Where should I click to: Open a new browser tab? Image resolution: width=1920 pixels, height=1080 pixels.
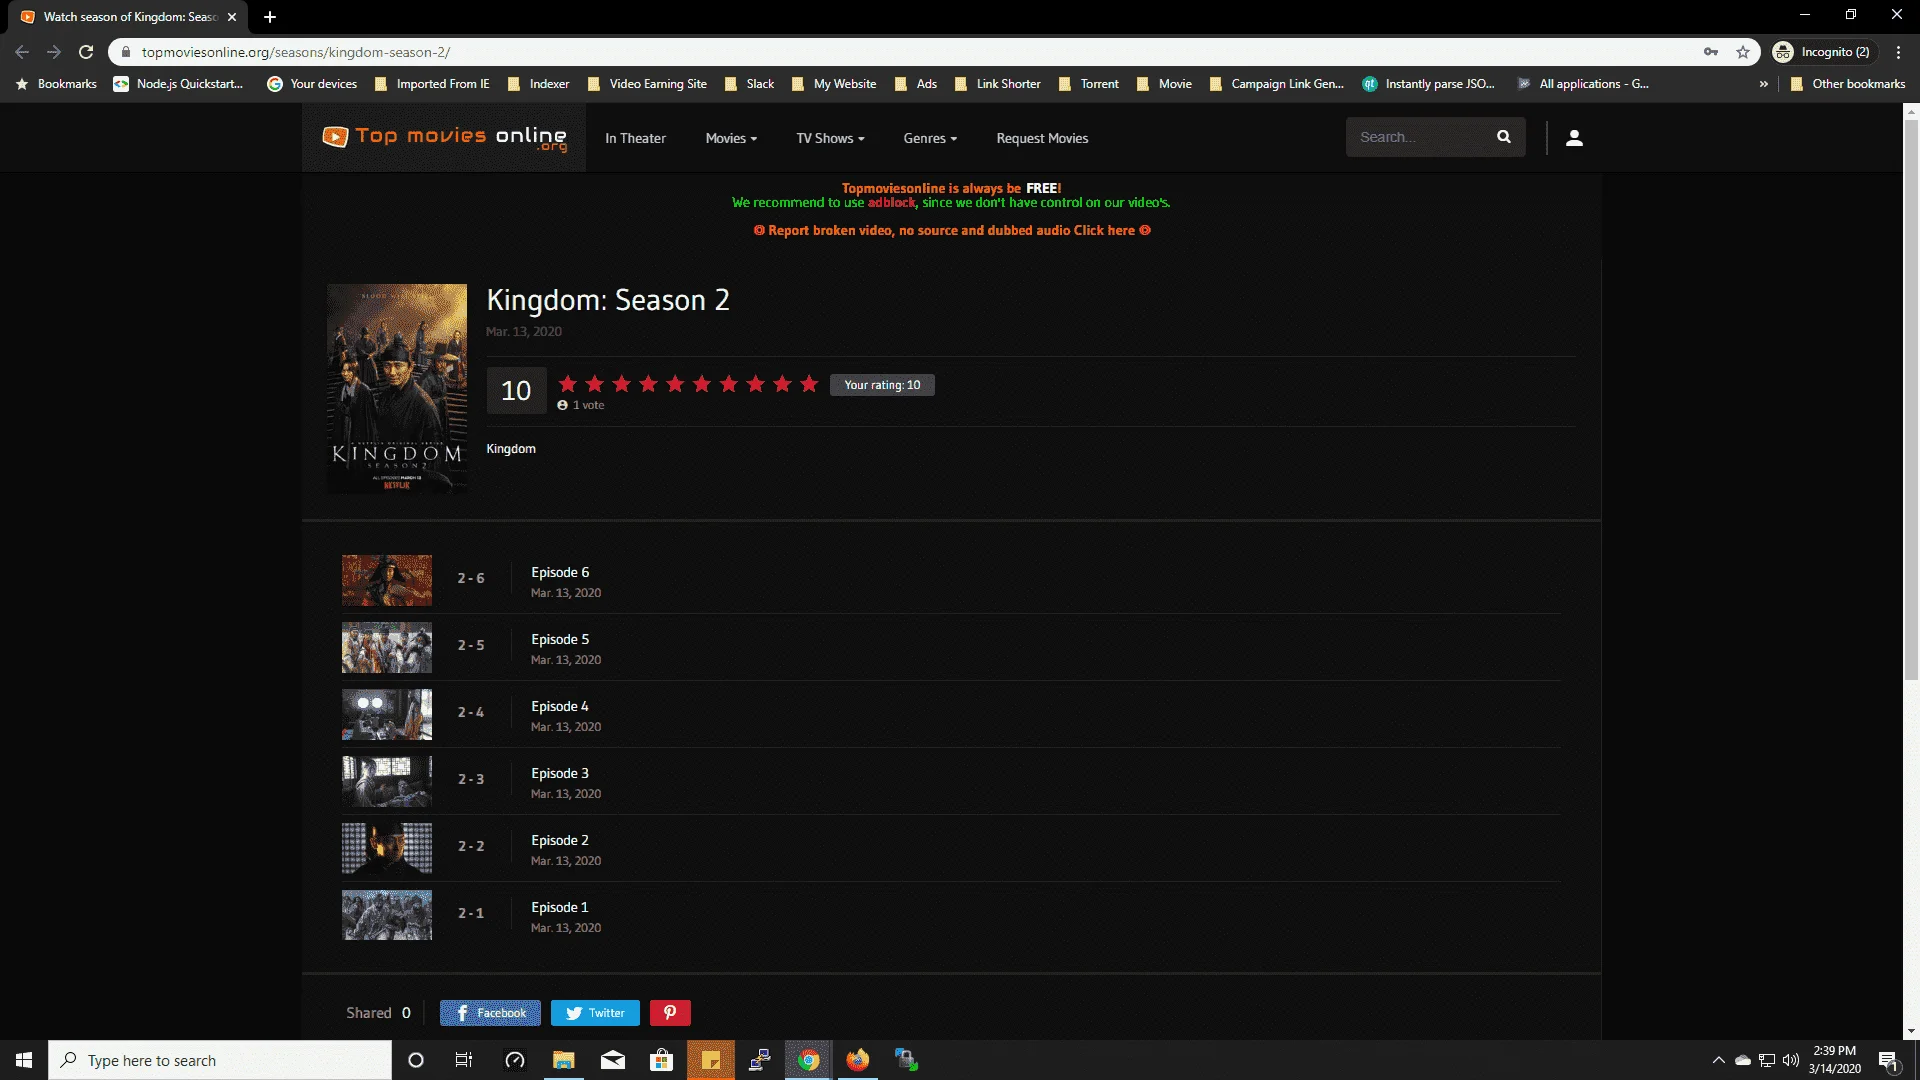[x=270, y=17]
